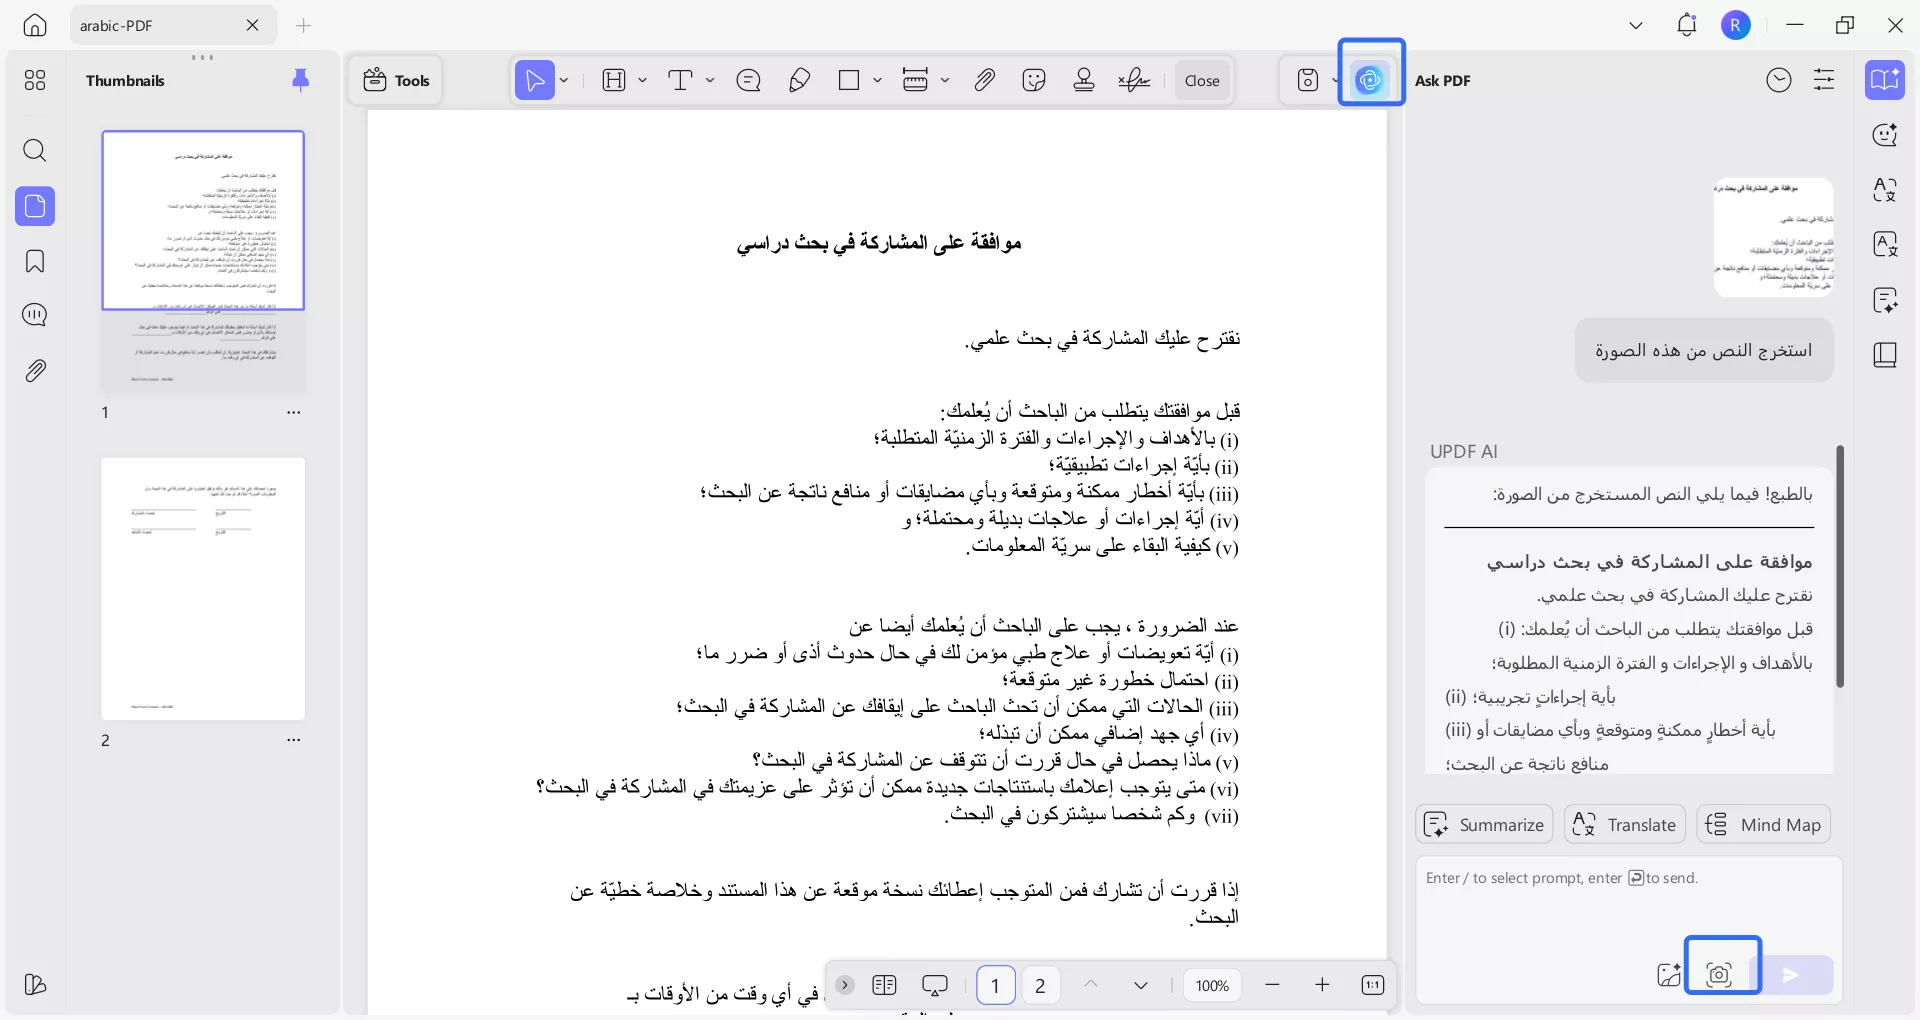Image resolution: width=1920 pixels, height=1020 pixels.
Task: Open AI Chat in the right sidebar
Action: pos(1885,135)
